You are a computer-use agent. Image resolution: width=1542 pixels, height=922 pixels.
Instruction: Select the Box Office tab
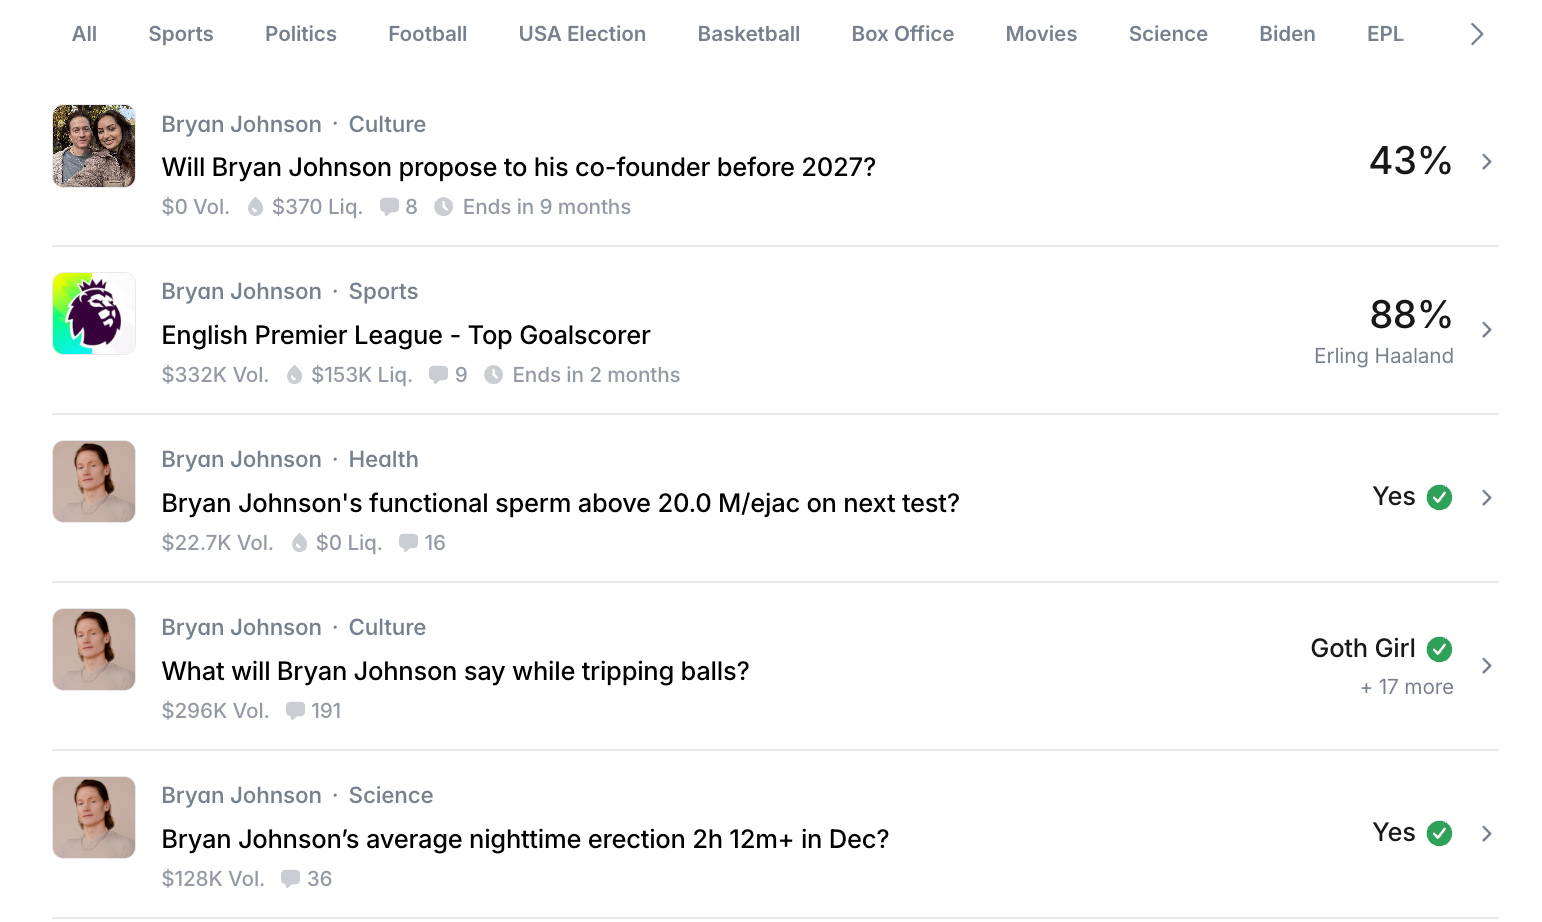[902, 34]
